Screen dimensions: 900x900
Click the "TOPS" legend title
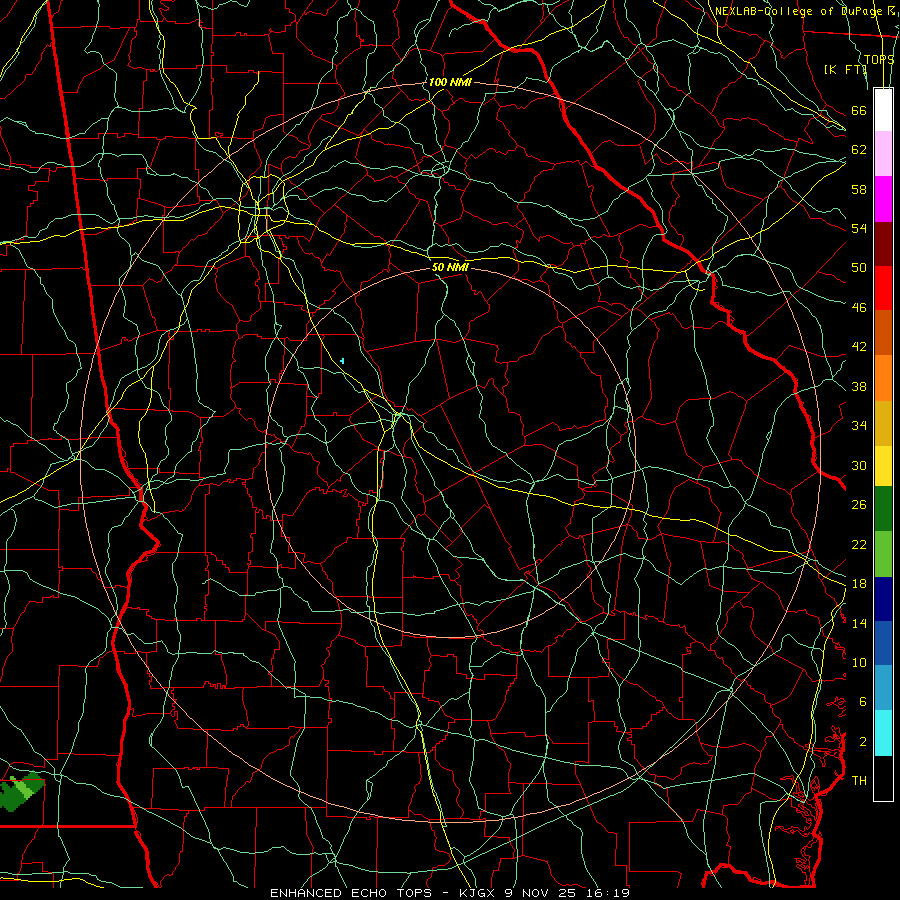(x=879, y=59)
